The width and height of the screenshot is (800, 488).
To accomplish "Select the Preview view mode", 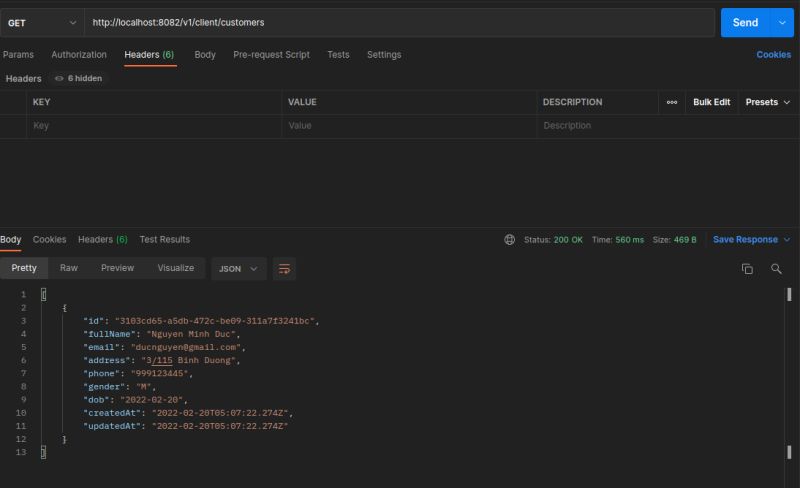I will pos(117,268).
